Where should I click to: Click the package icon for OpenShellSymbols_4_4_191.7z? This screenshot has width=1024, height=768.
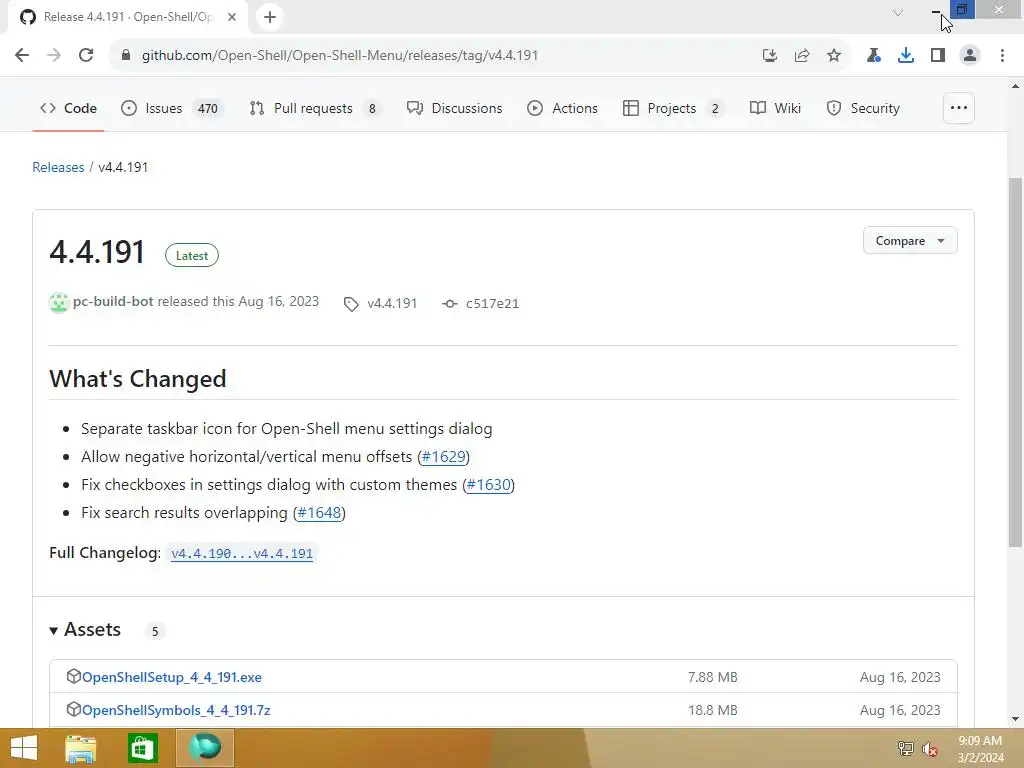pos(74,709)
